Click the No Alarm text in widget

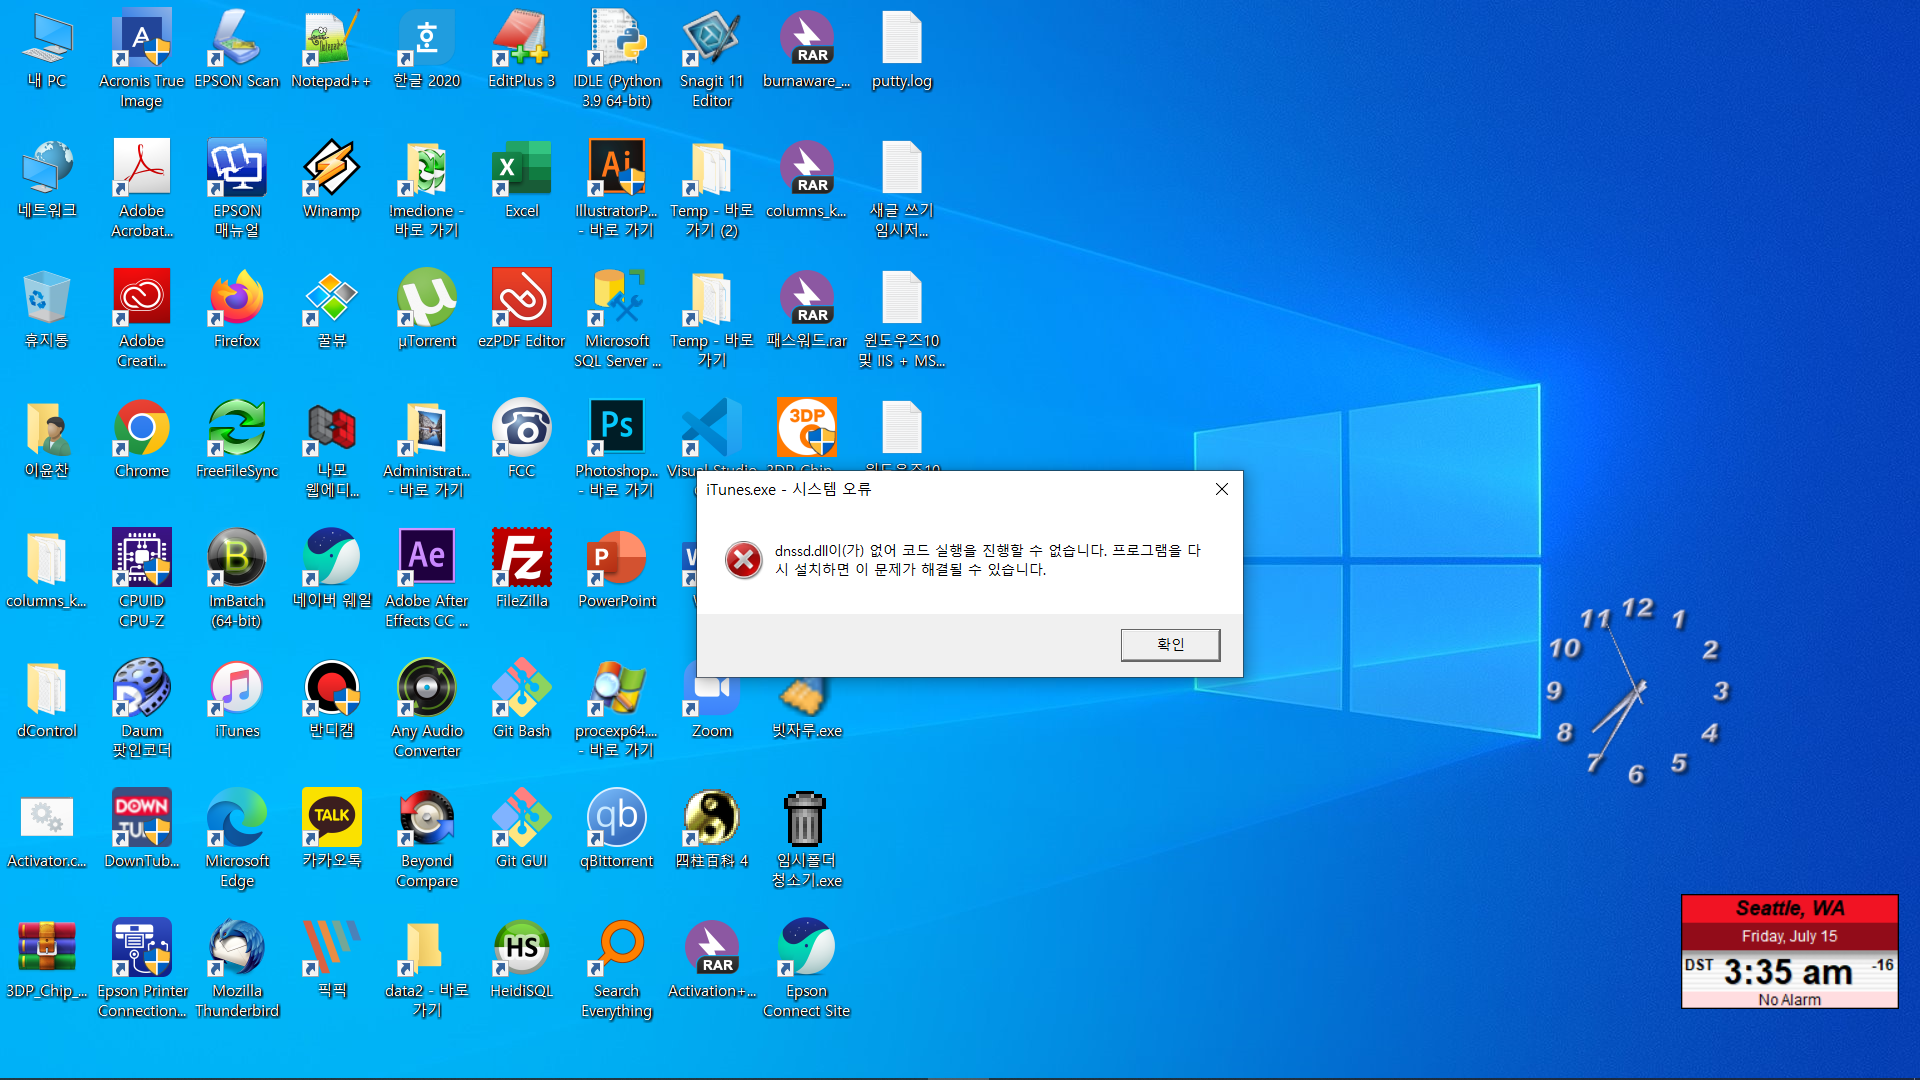pos(1789,999)
